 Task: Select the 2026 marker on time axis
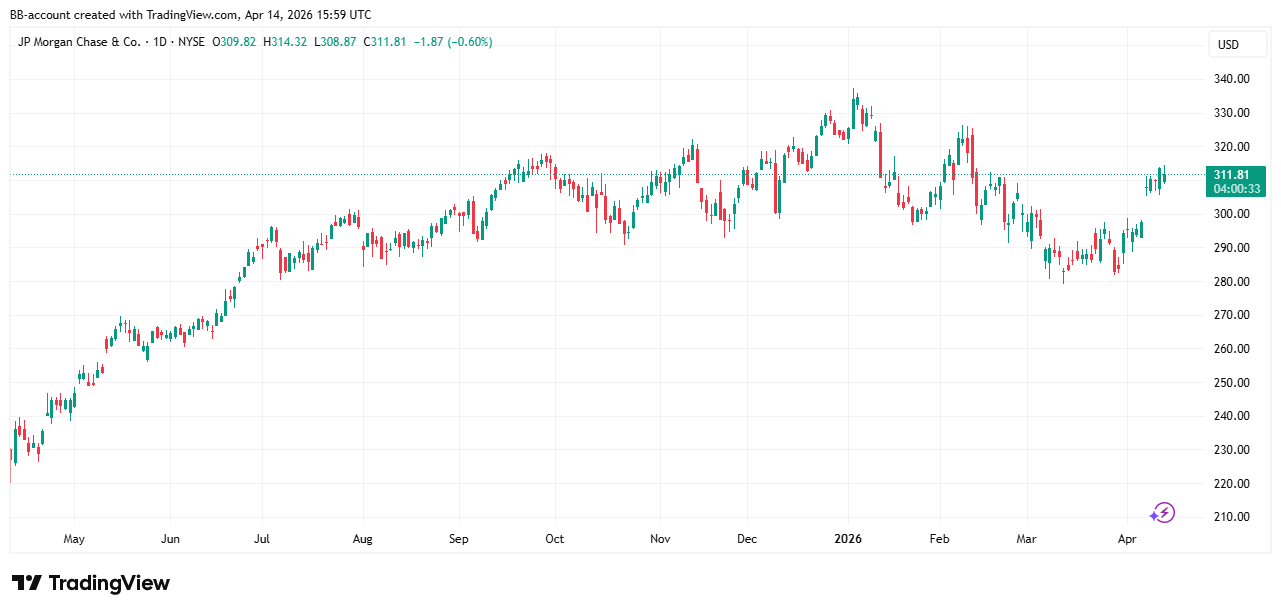tap(847, 539)
